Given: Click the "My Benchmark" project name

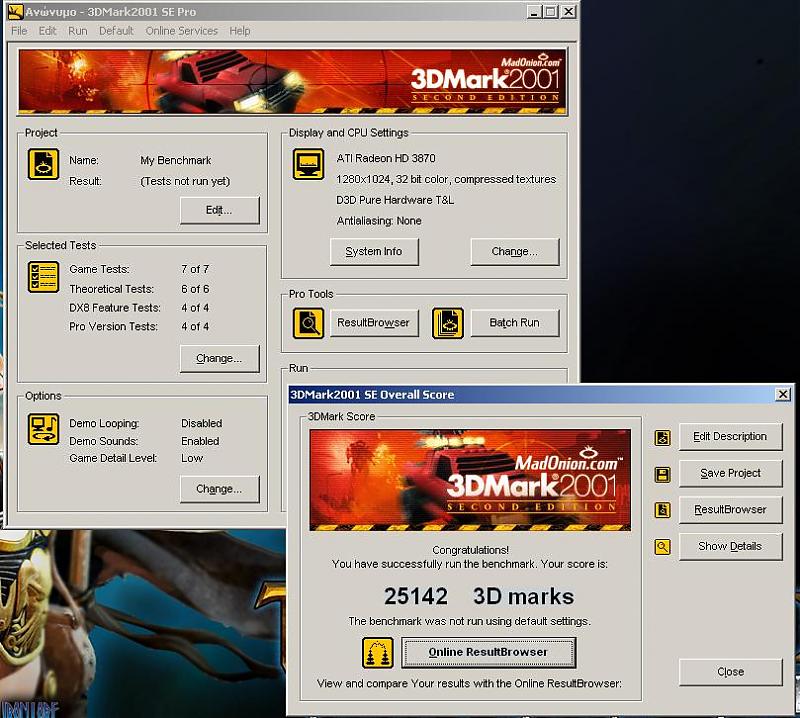Looking at the screenshot, I should (x=176, y=161).
